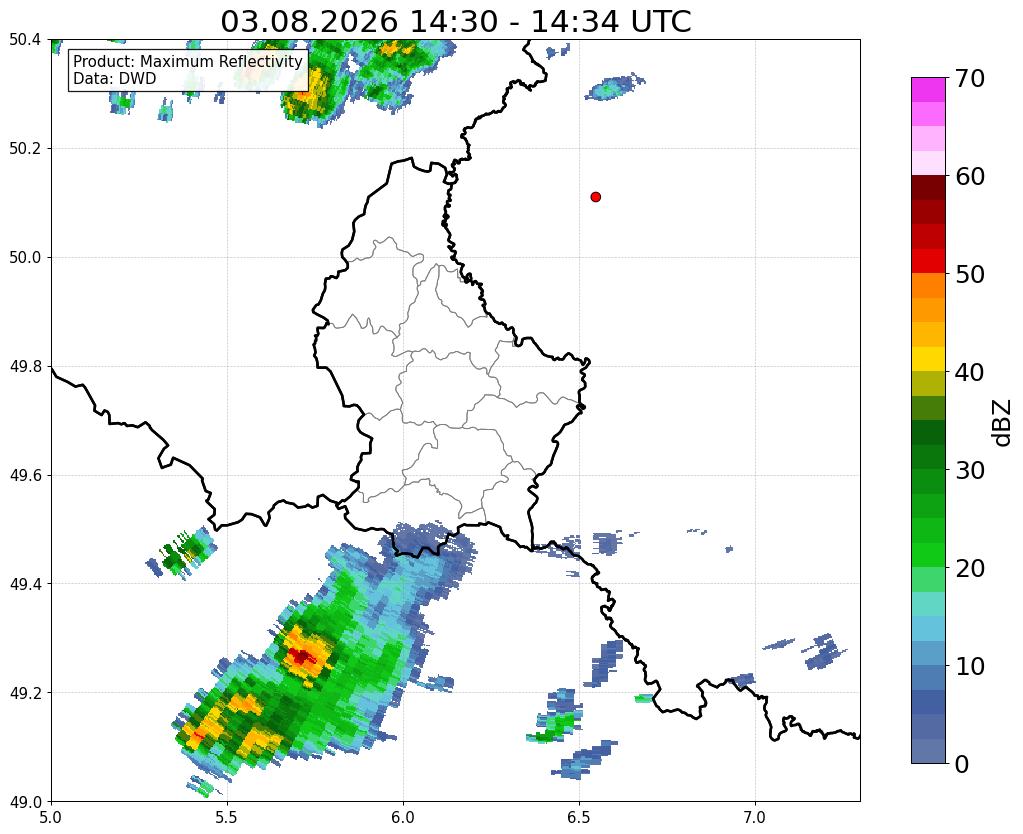This screenshot has width=1023, height=834.
Task: Click the Data: DWD text
Action: click(x=114, y=79)
